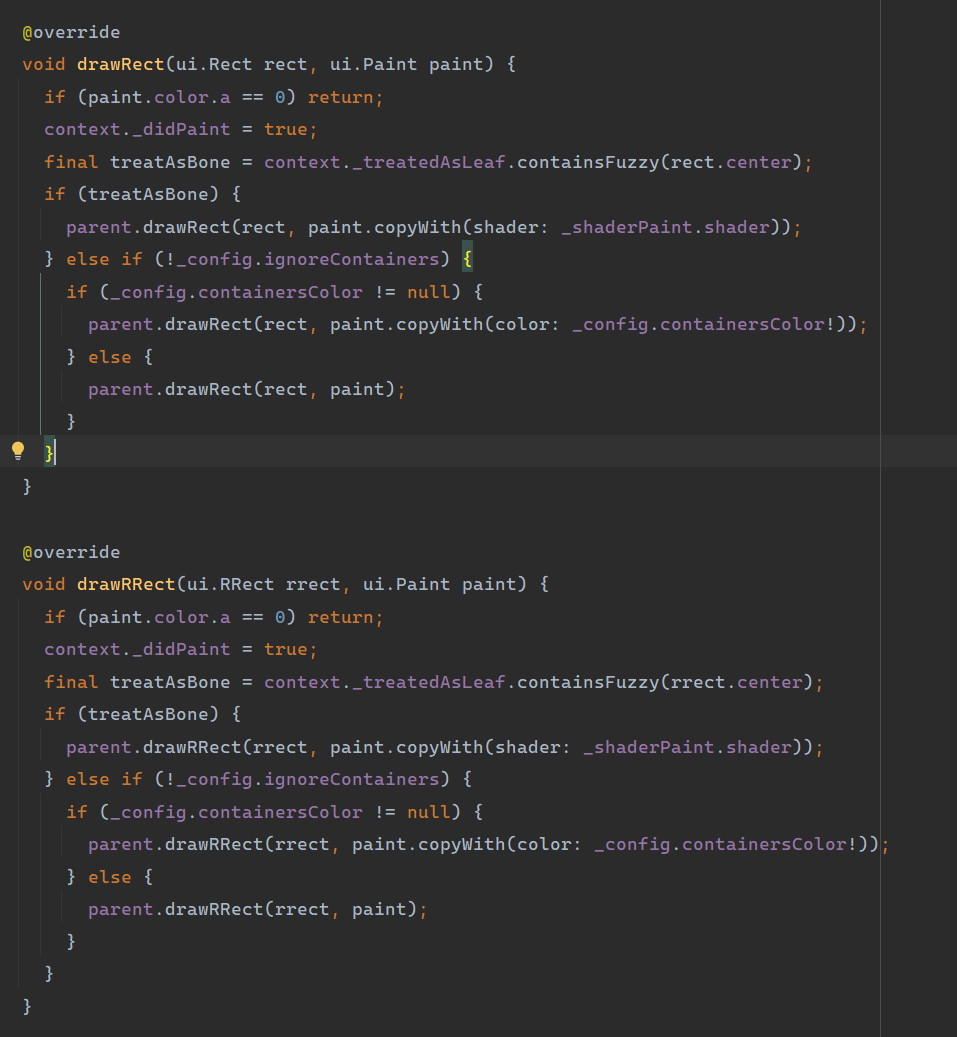
Task: Click the ui.Paint type in drawRect's signature
Action: pos(374,64)
